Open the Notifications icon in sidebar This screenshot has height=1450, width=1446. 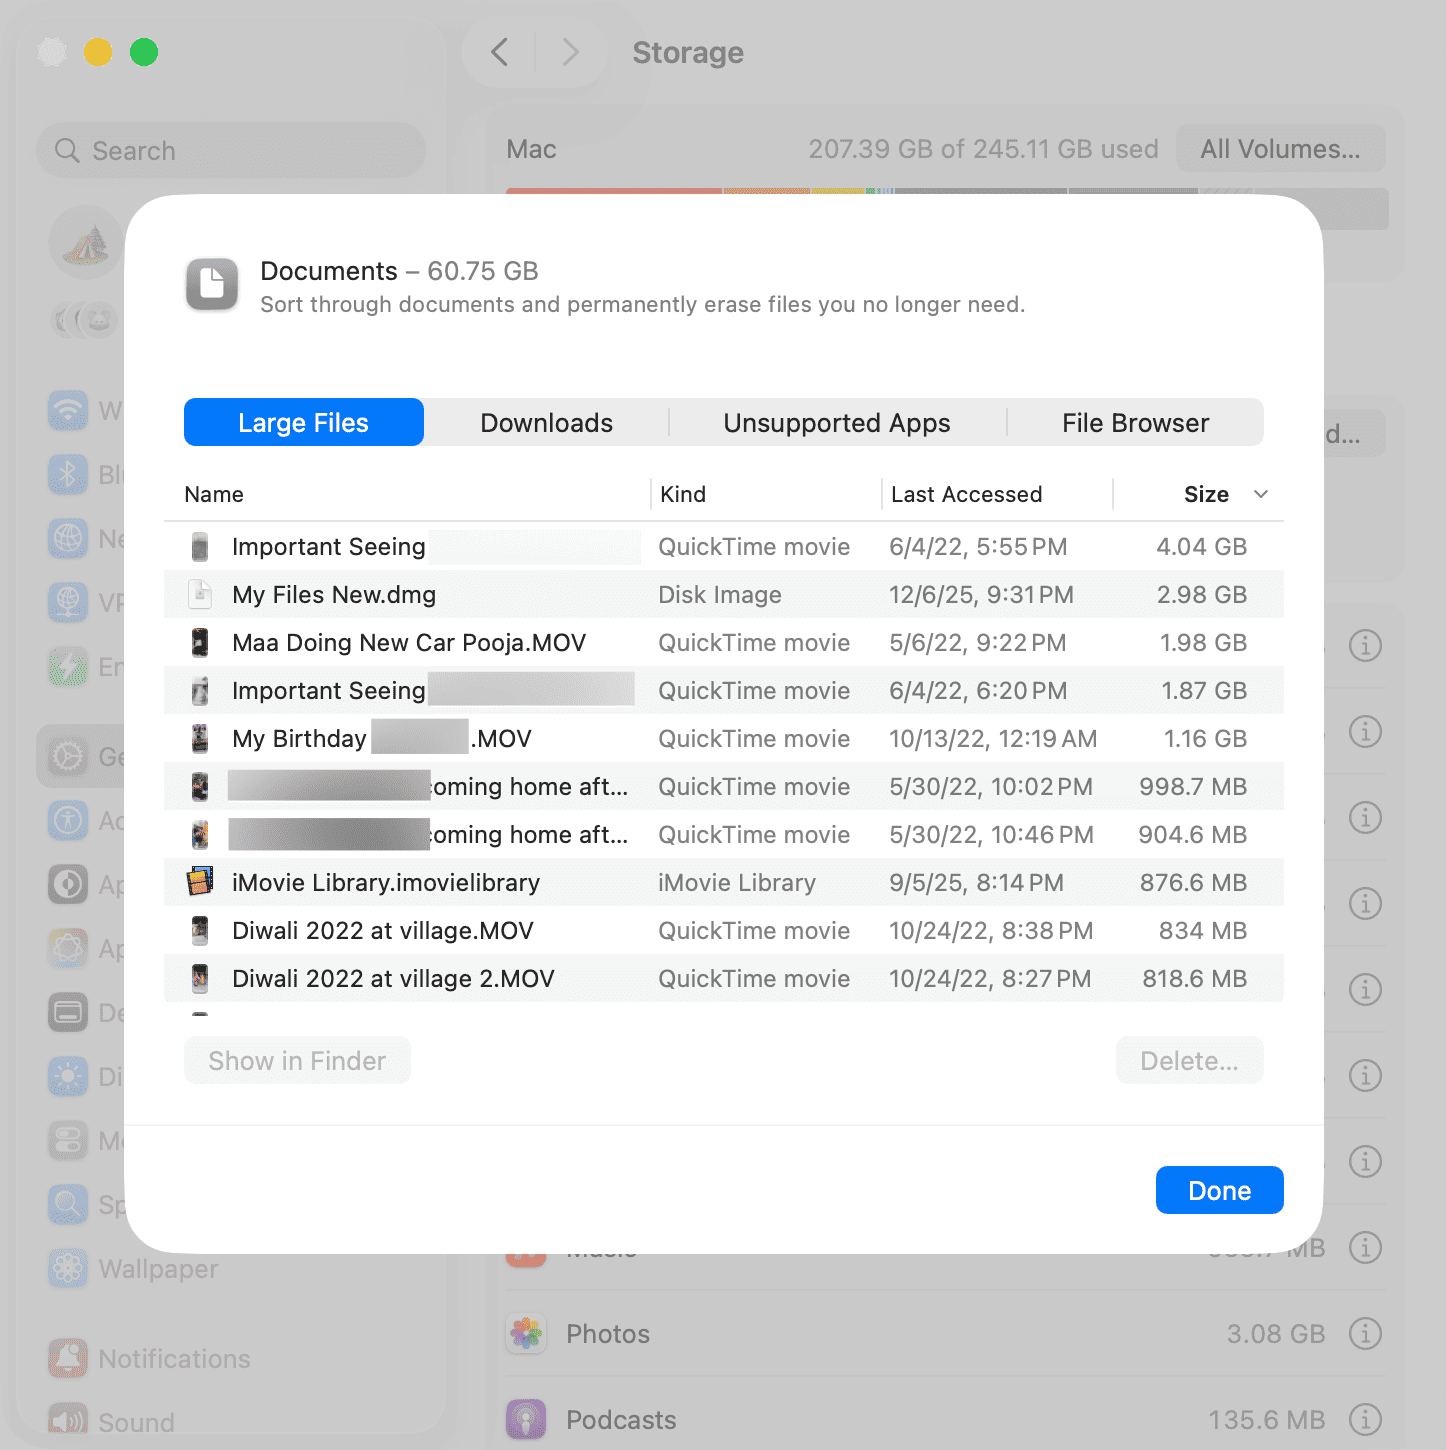pos(68,1358)
